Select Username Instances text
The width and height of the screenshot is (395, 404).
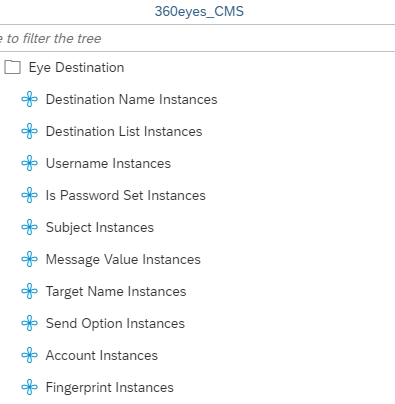(x=108, y=163)
